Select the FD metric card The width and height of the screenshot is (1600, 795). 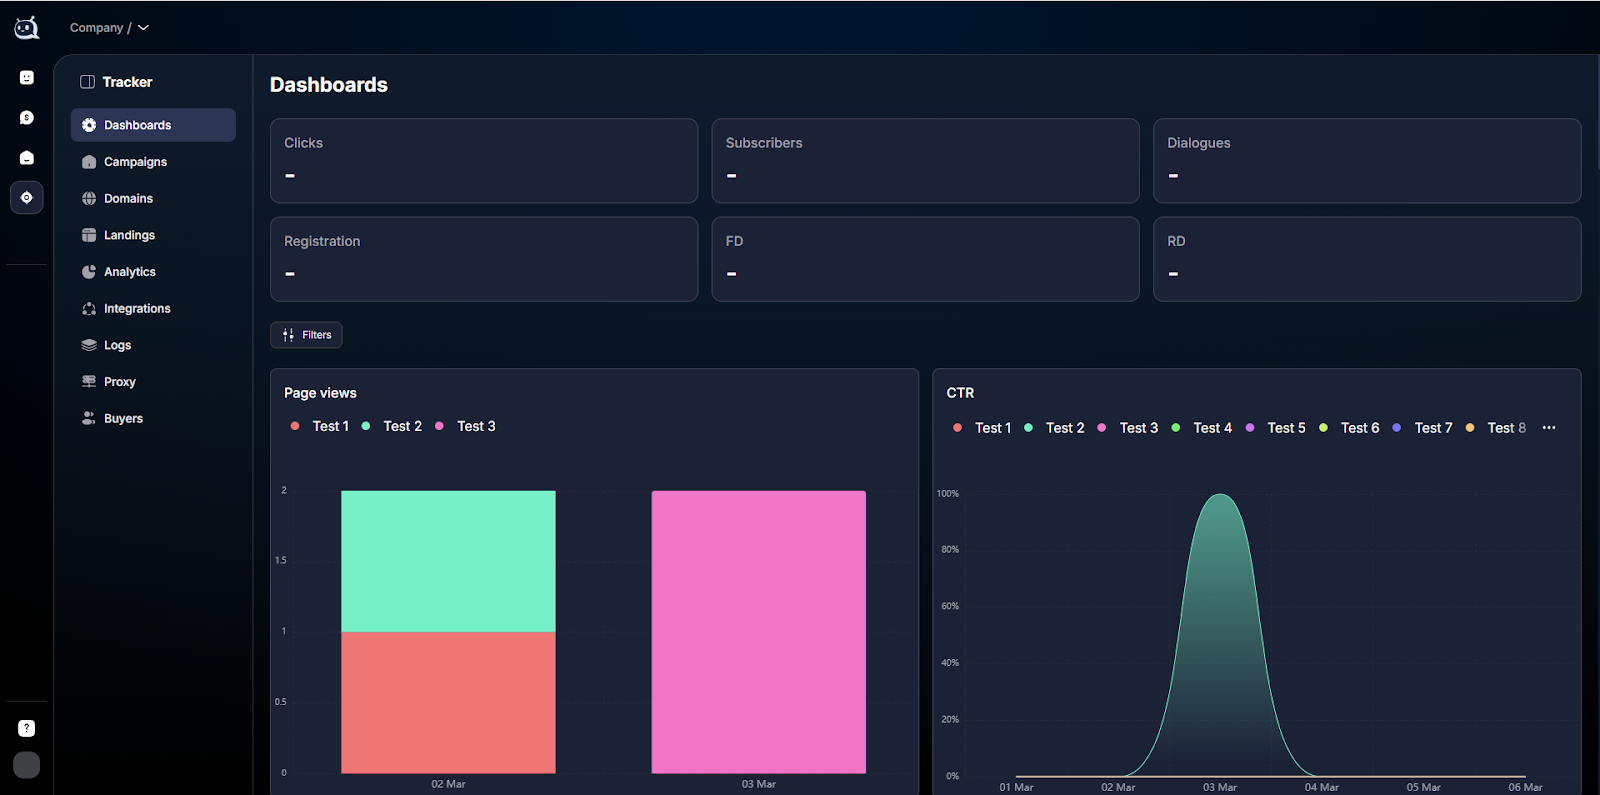[x=925, y=259]
